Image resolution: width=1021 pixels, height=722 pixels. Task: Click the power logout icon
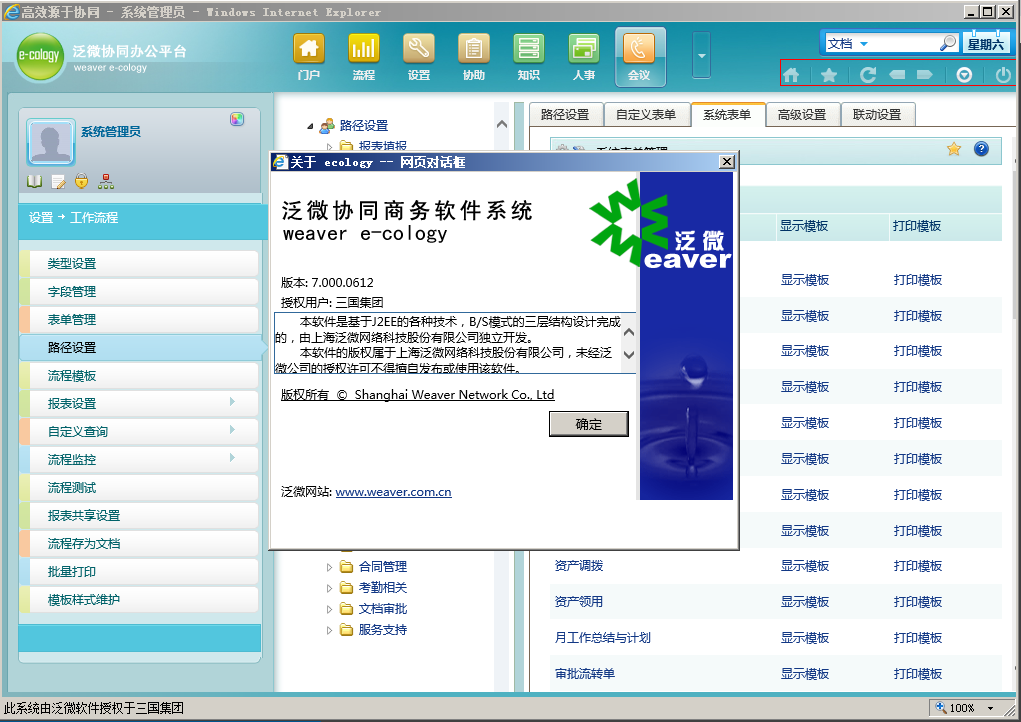1003,75
